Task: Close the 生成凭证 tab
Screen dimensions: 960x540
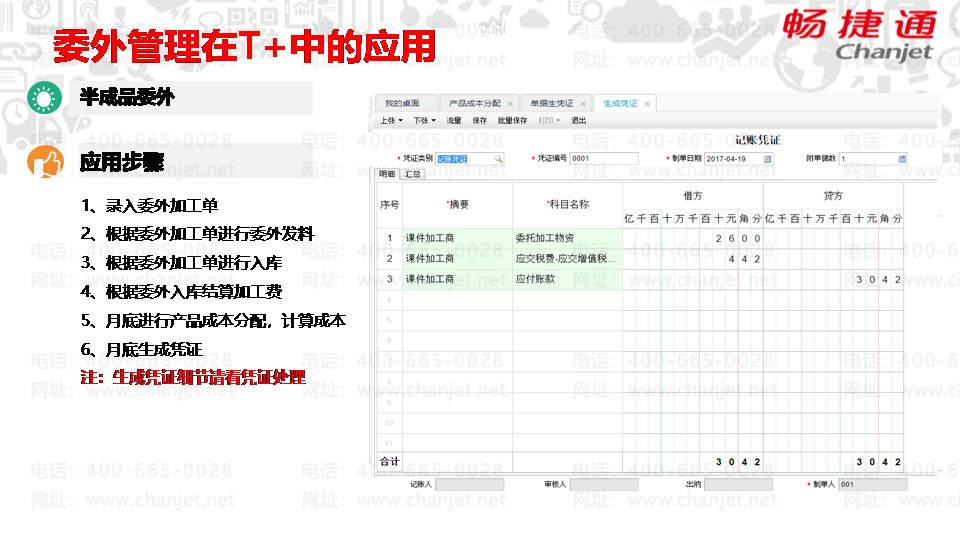Action: coord(647,104)
